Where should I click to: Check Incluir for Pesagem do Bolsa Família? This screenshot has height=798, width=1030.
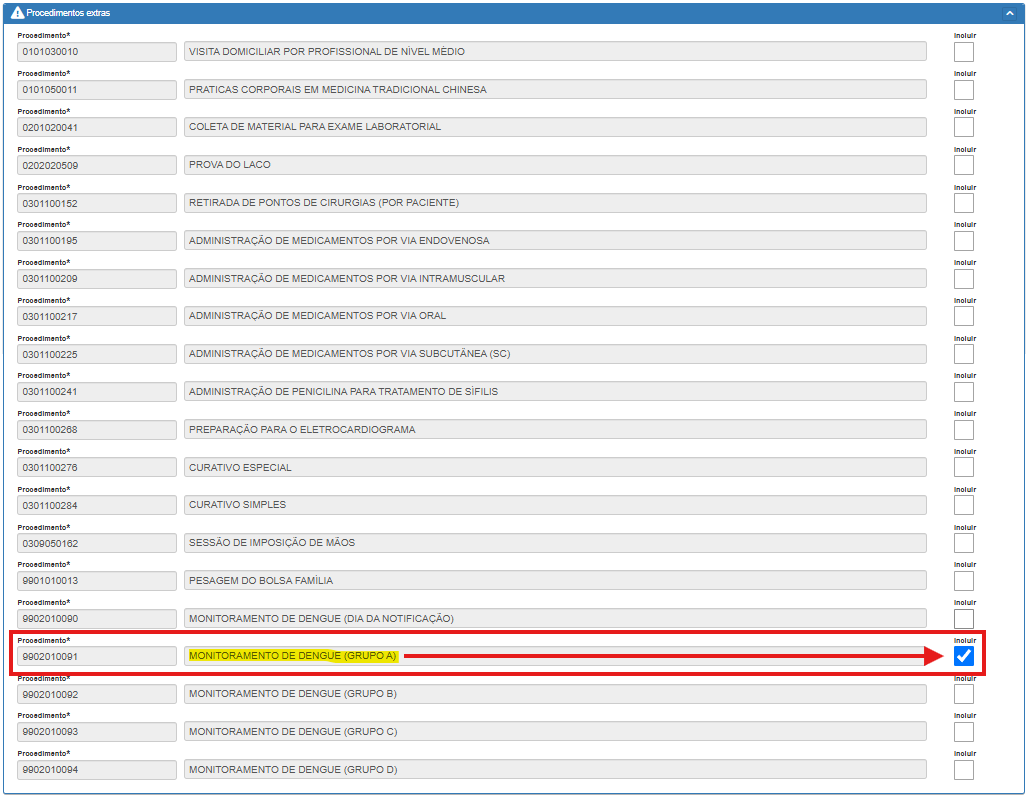964,581
